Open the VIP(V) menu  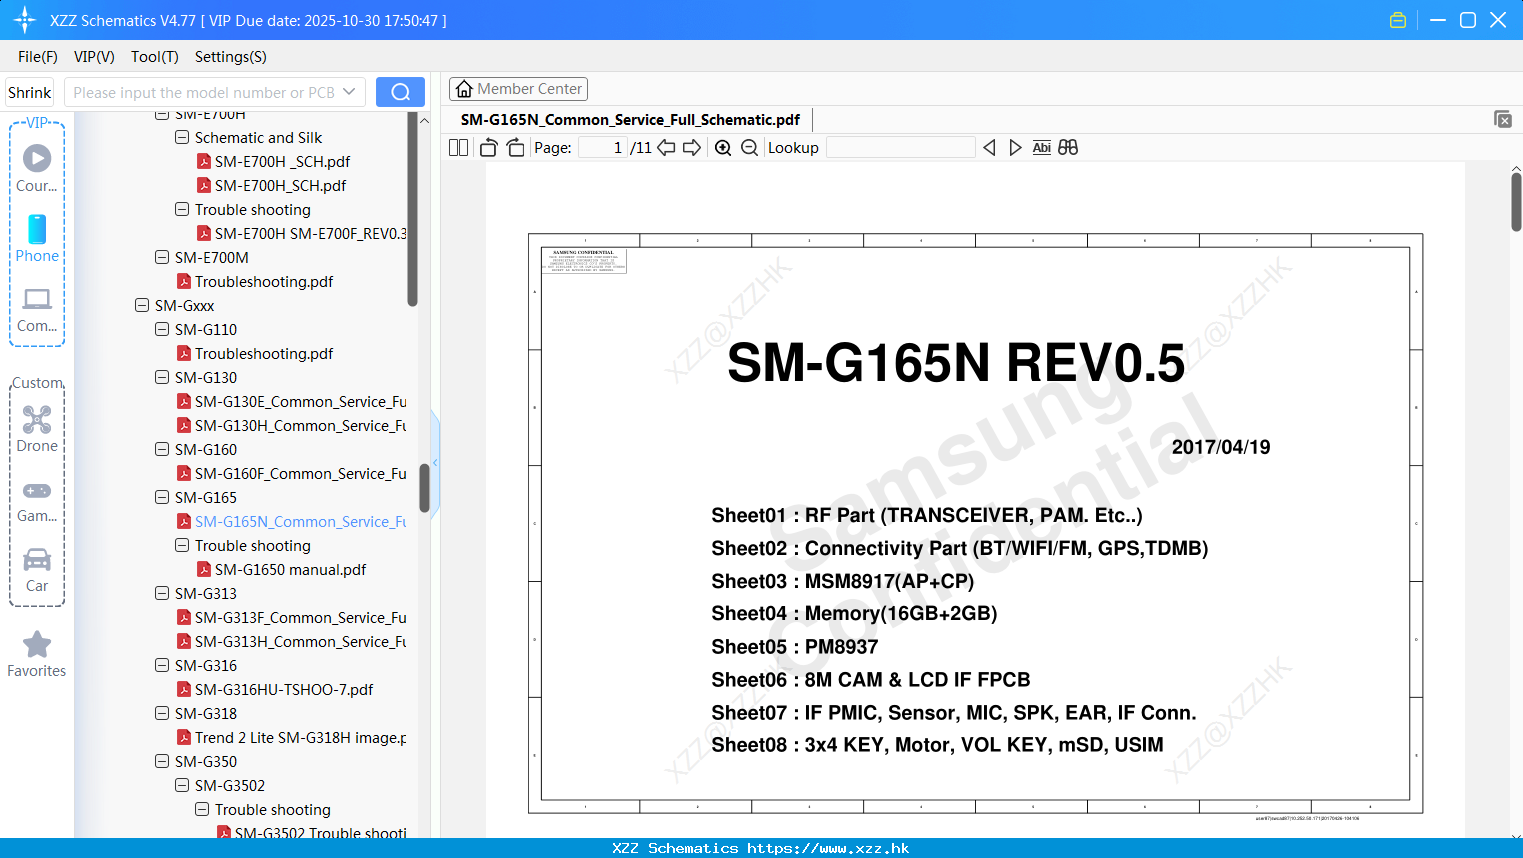94,57
